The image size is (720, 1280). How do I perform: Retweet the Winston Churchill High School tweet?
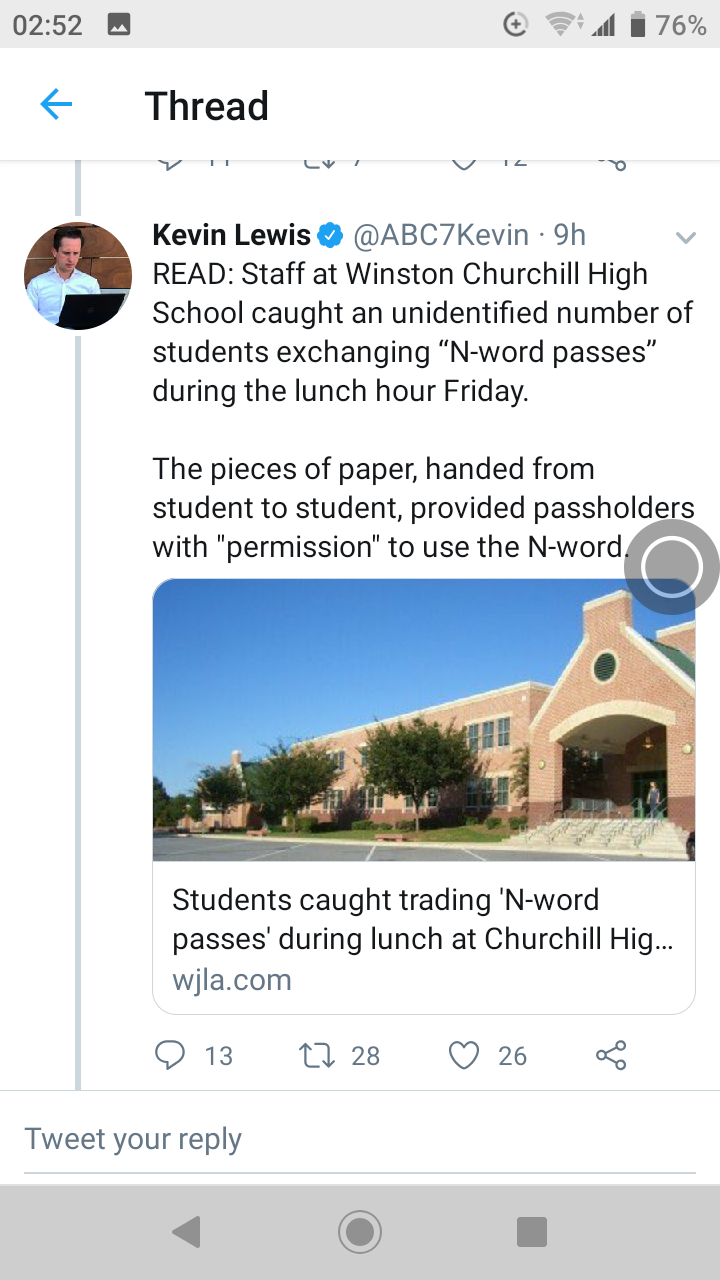(x=317, y=1055)
